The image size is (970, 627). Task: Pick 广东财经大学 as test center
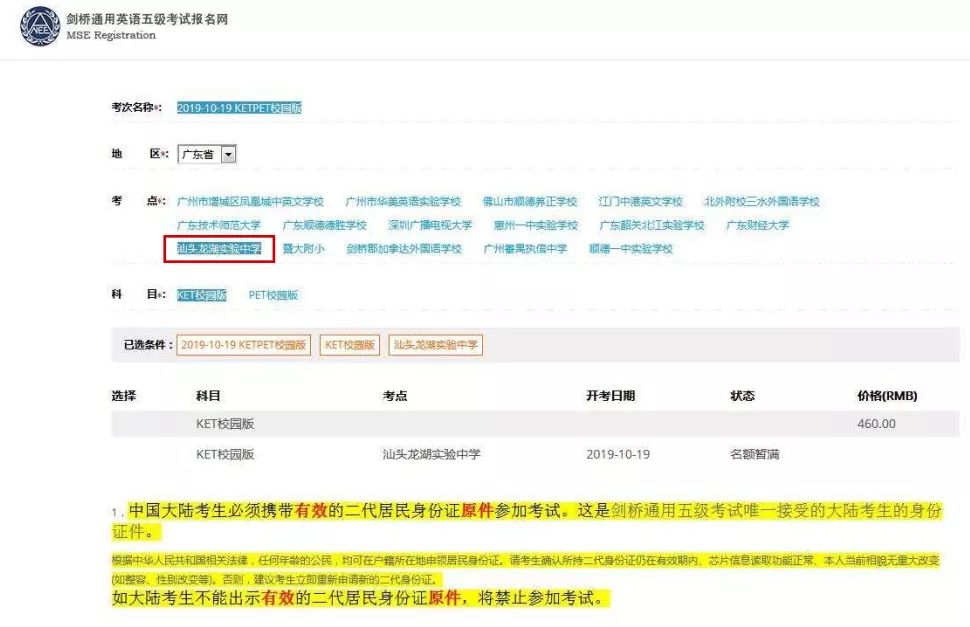758,225
